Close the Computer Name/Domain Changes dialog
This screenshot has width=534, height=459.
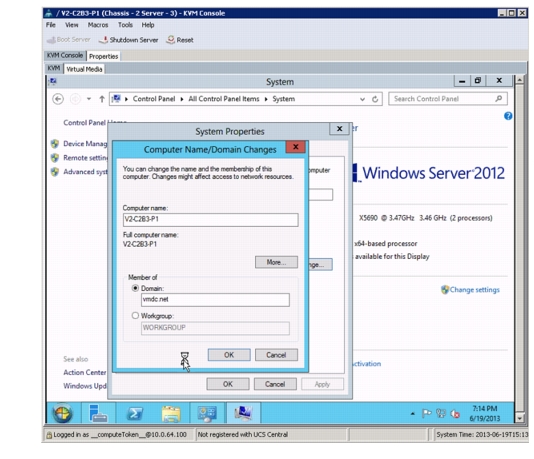click(x=296, y=147)
